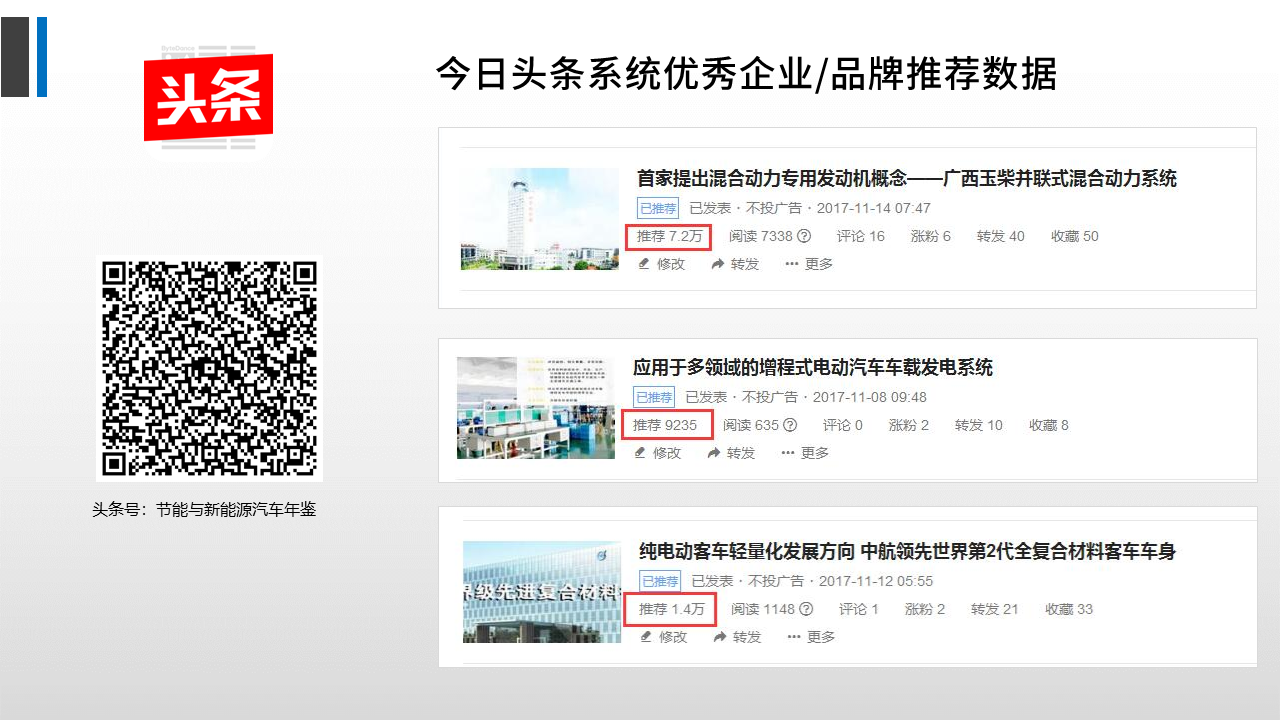The width and height of the screenshot is (1280, 720).
Task: Click 转发 40 count
Action: (x=1001, y=236)
